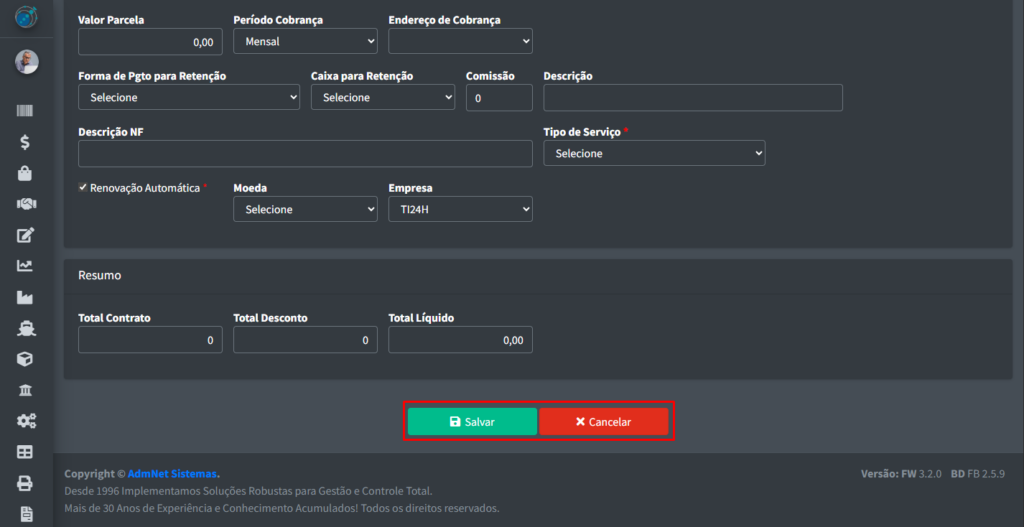Click the bank building sidebar icon
The width and height of the screenshot is (1024, 527).
click(26, 390)
